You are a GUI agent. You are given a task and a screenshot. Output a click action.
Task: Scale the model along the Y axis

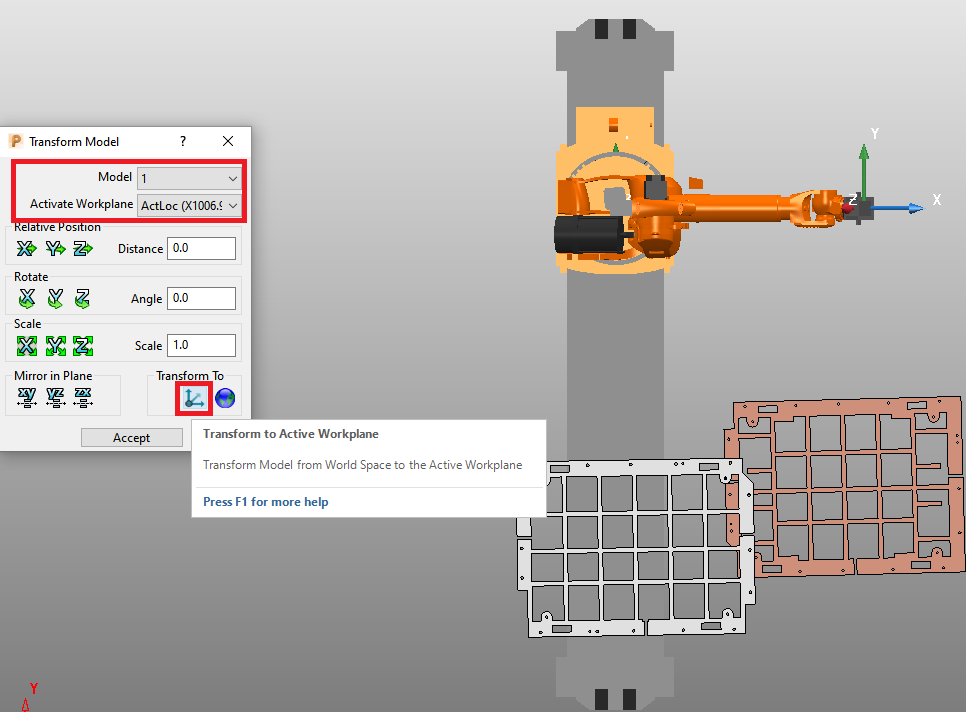click(x=56, y=344)
